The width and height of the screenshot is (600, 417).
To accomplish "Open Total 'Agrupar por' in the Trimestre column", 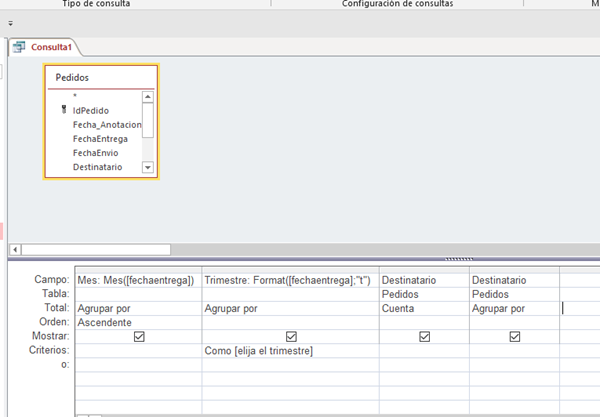I will (291, 309).
